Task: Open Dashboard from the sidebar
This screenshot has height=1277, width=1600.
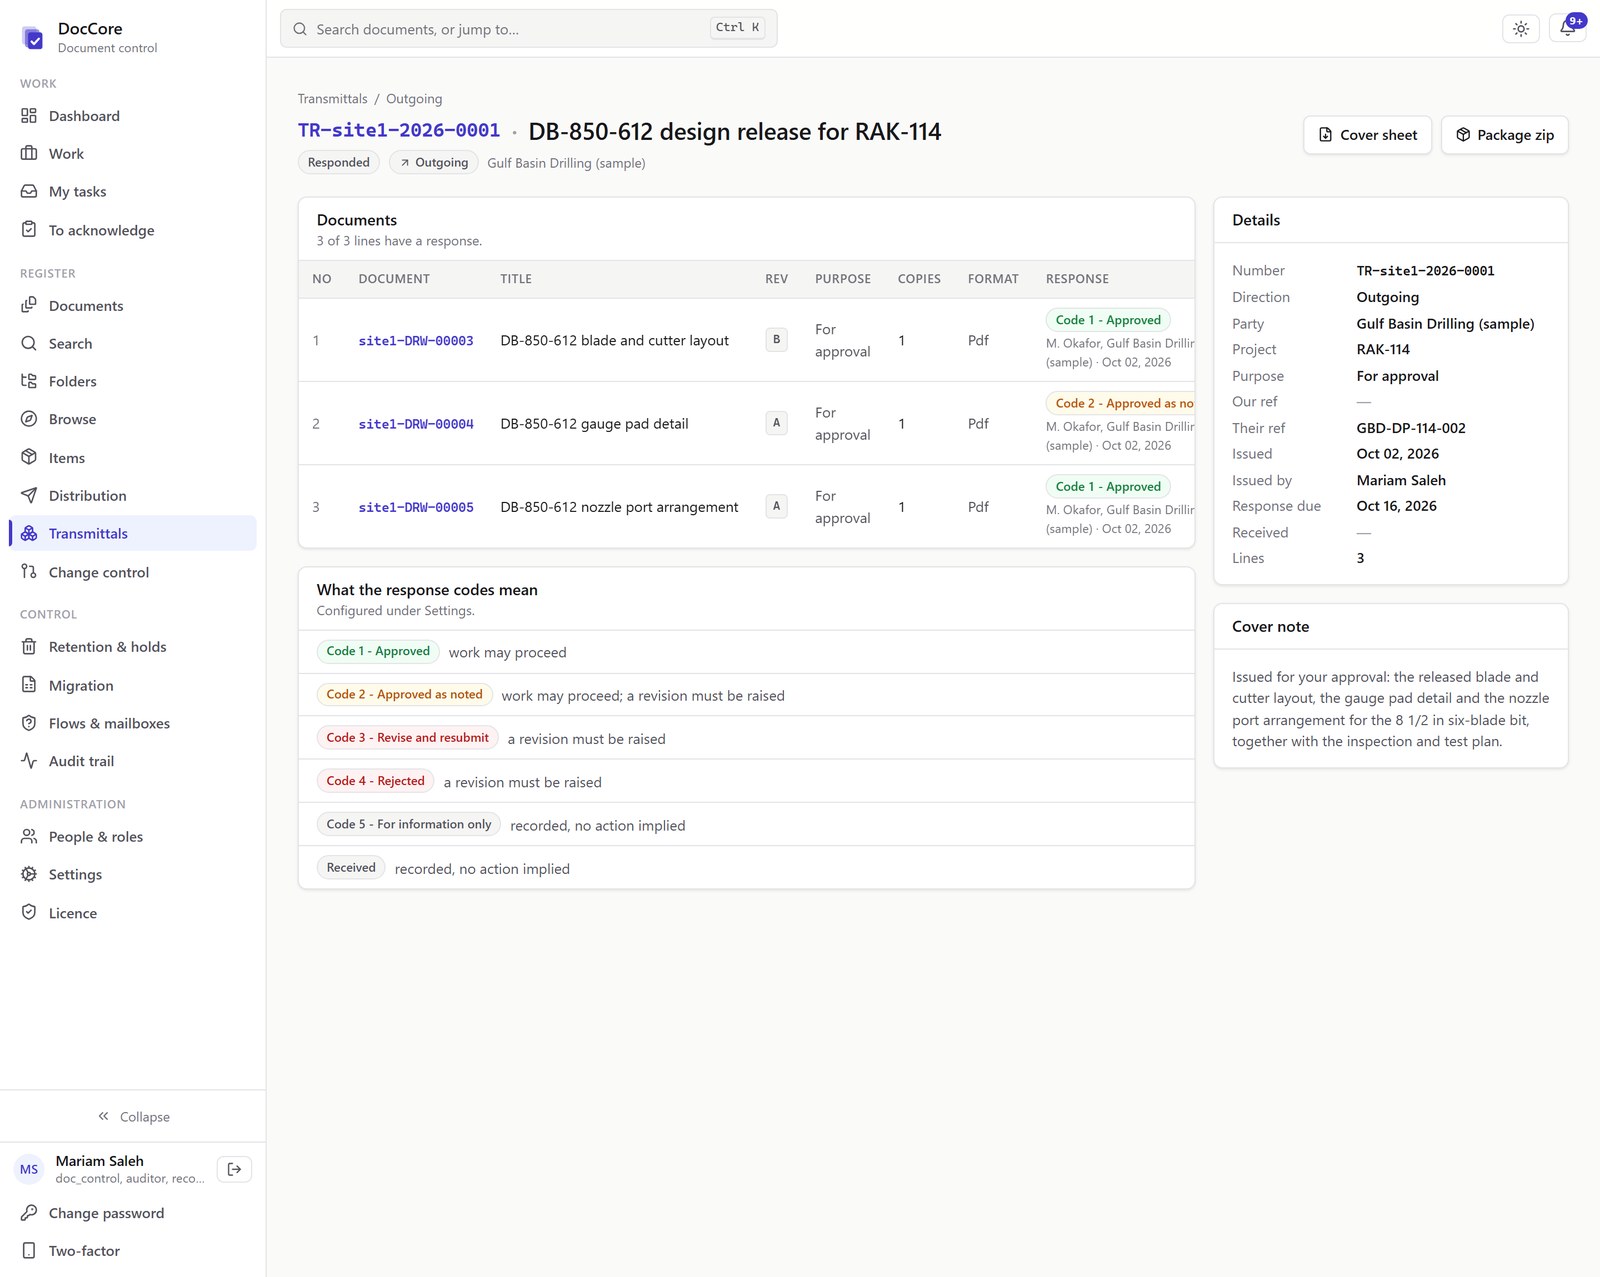Action: coord(132,116)
